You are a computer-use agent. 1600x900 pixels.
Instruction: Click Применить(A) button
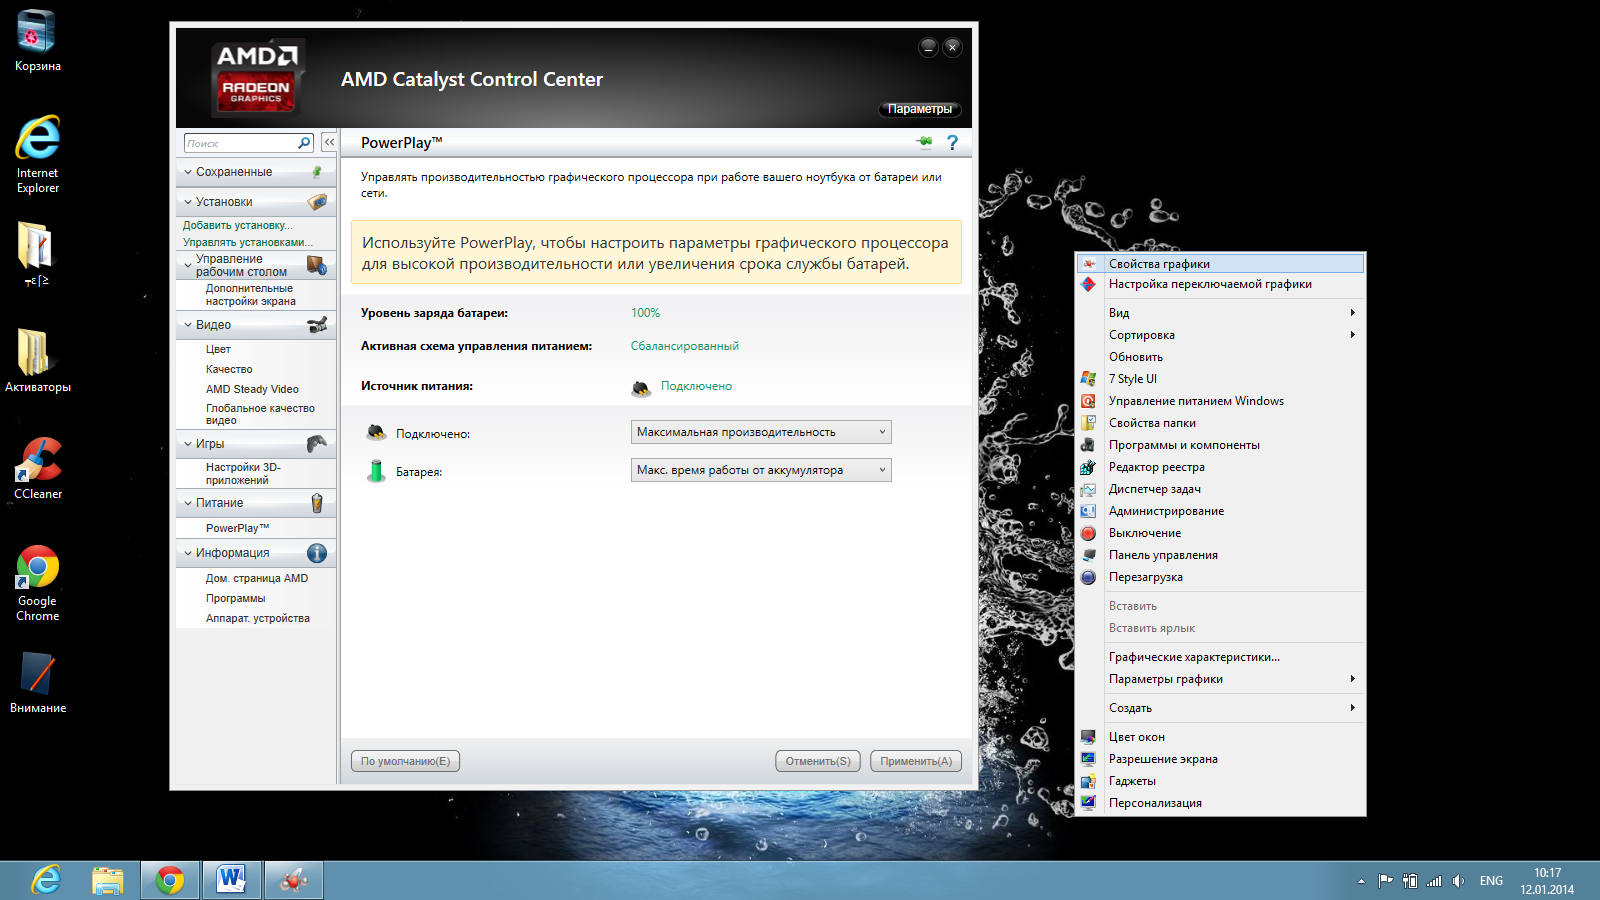coord(916,761)
